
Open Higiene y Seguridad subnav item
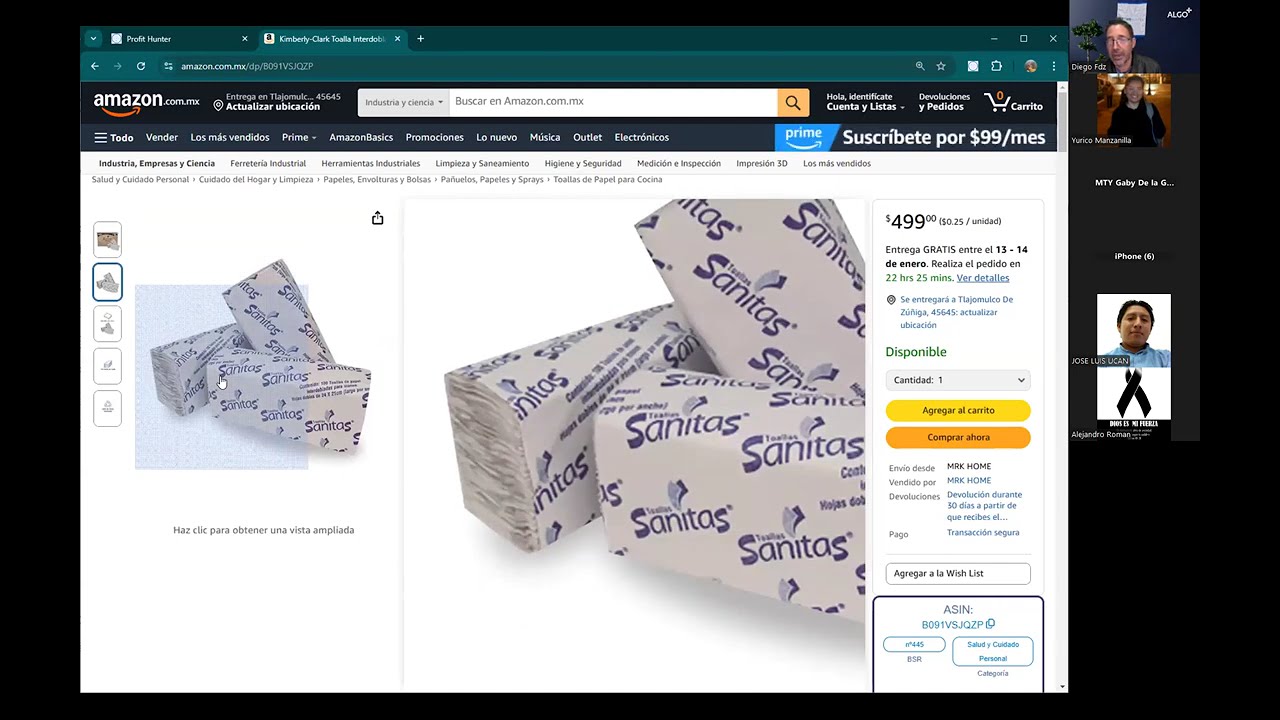point(583,163)
